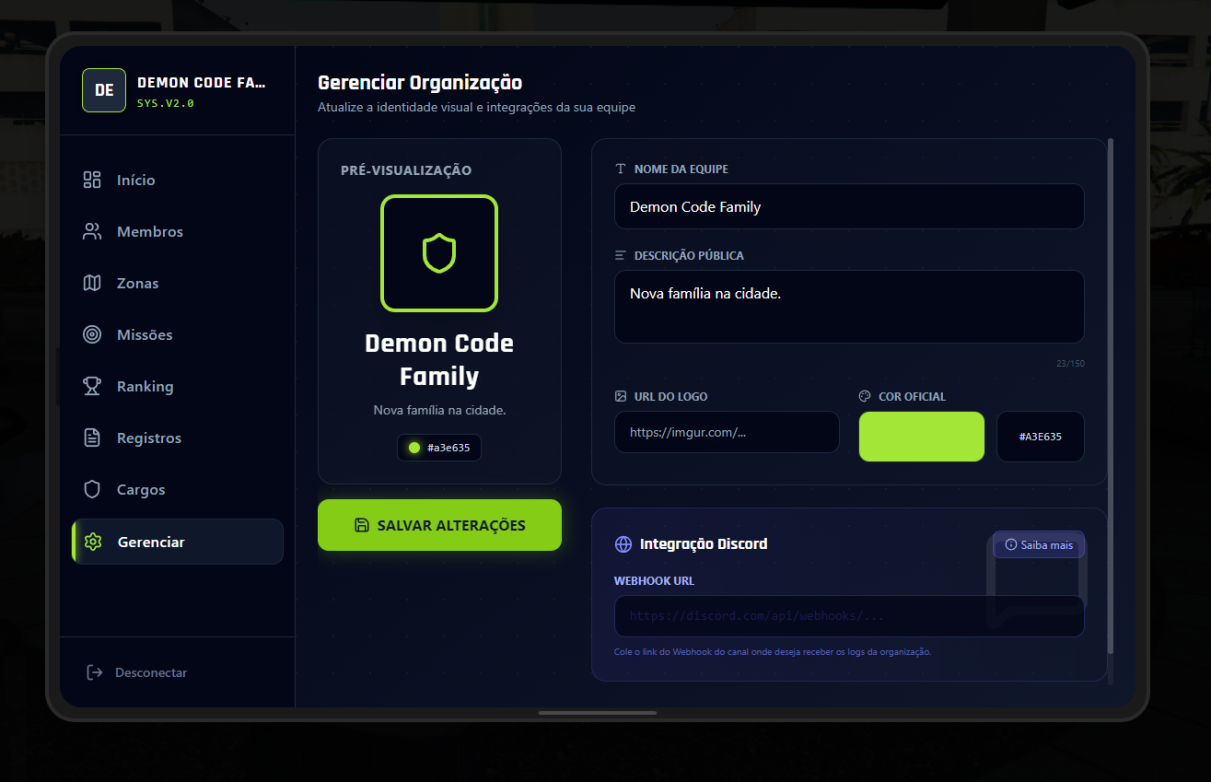Select the active Gerenciar menu item
The image size is (1211, 782).
[x=177, y=542]
